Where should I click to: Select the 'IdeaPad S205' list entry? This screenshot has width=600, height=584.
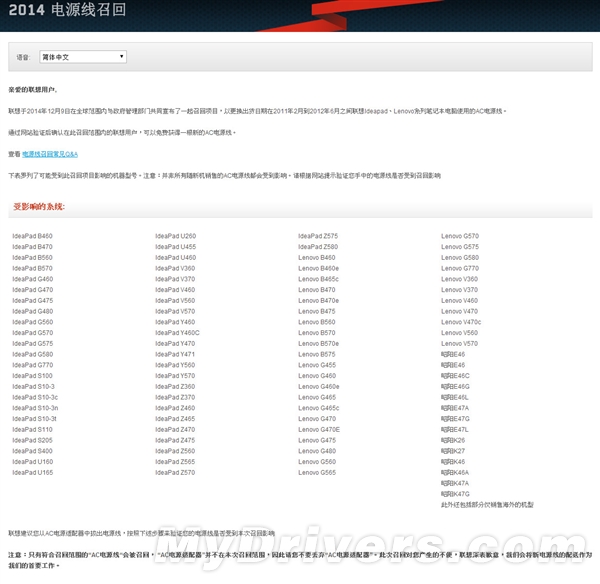click(33, 440)
